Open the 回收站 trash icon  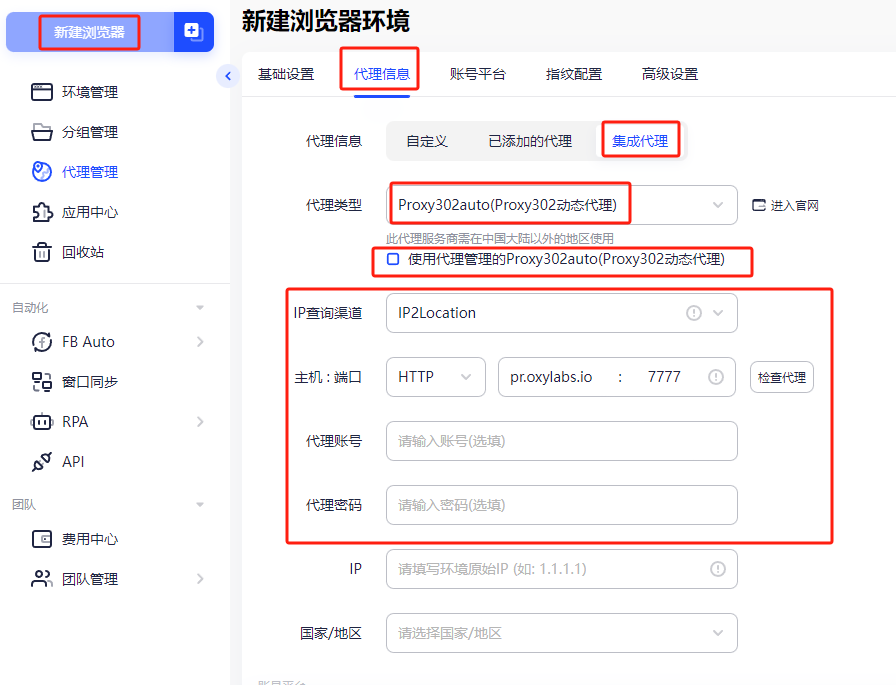pos(42,251)
